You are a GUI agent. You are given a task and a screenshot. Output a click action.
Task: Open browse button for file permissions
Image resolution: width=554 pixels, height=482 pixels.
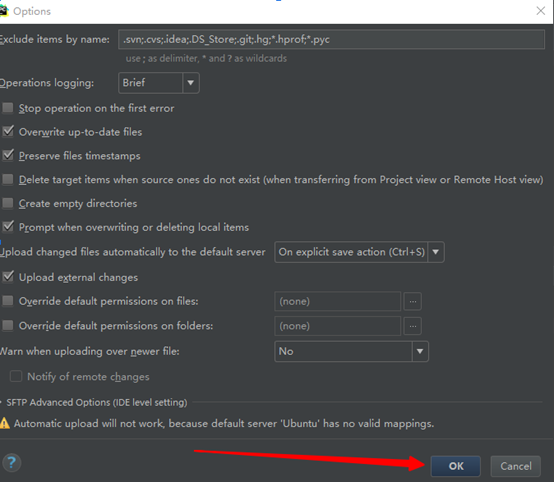(413, 301)
